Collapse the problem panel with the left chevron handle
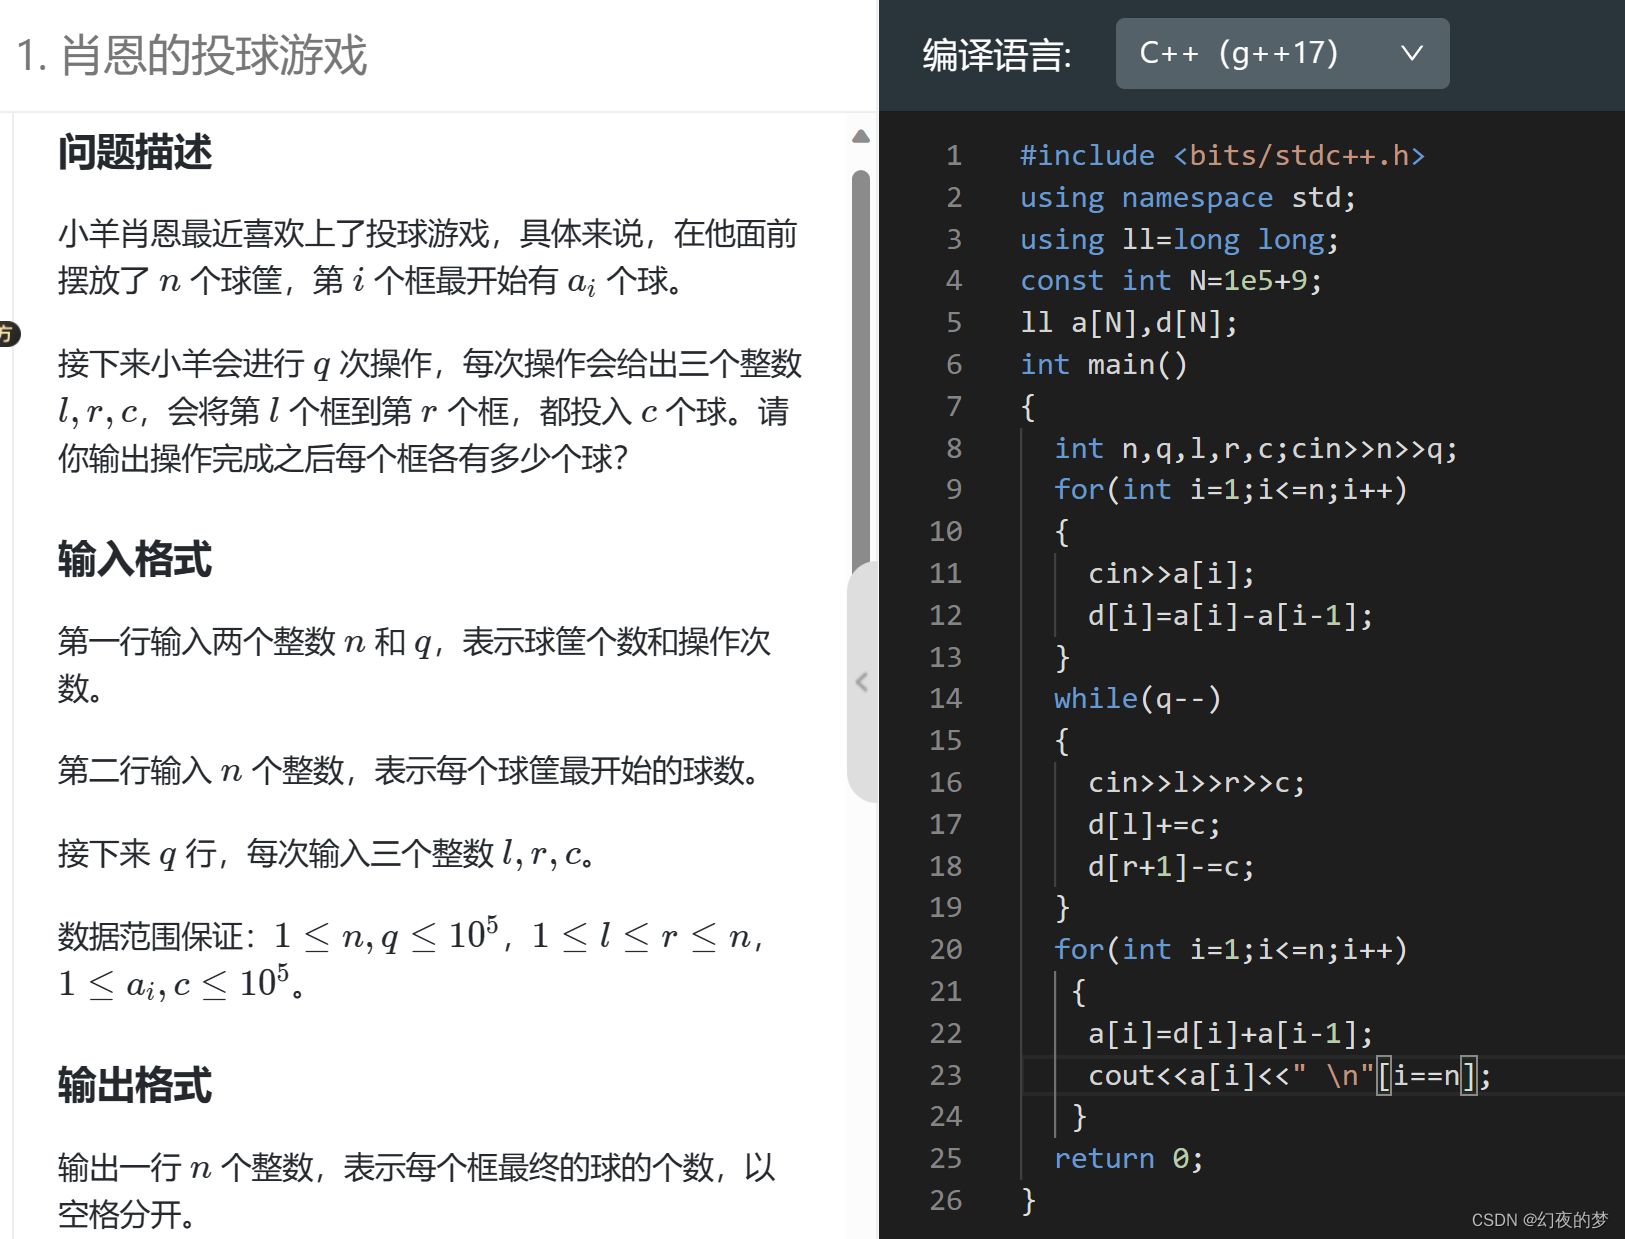 point(861,682)
